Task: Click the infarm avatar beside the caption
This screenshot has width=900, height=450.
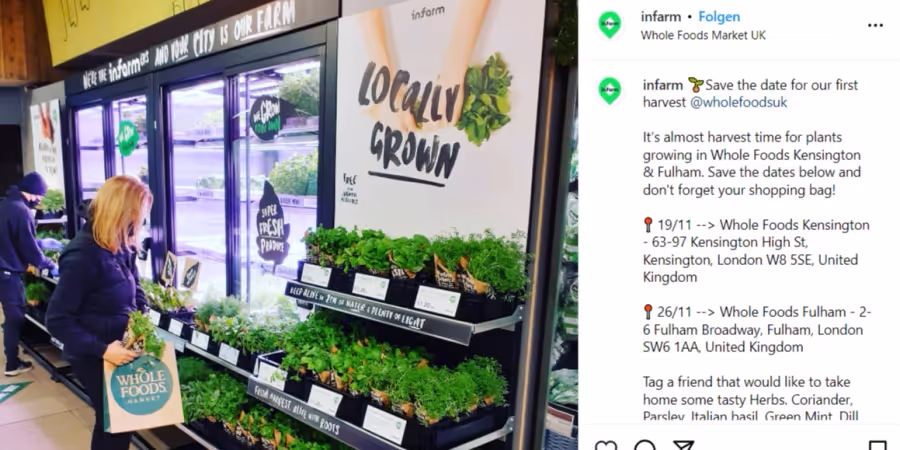Action: click(610, 91)
